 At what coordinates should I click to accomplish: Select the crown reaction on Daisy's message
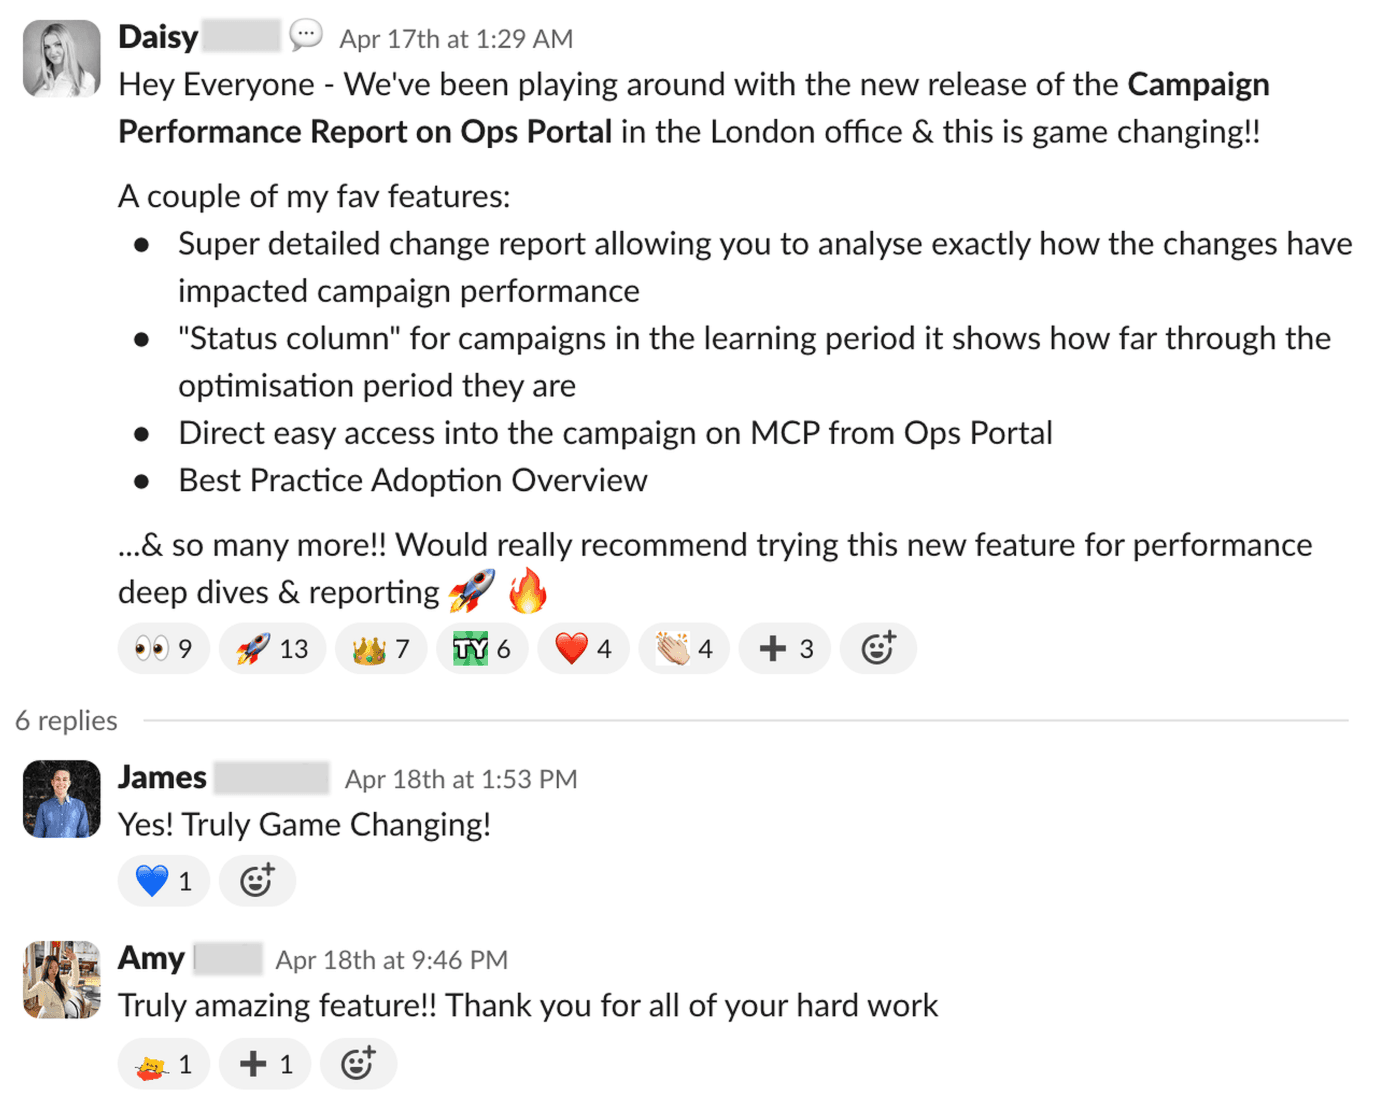click(x=381, y=648)
